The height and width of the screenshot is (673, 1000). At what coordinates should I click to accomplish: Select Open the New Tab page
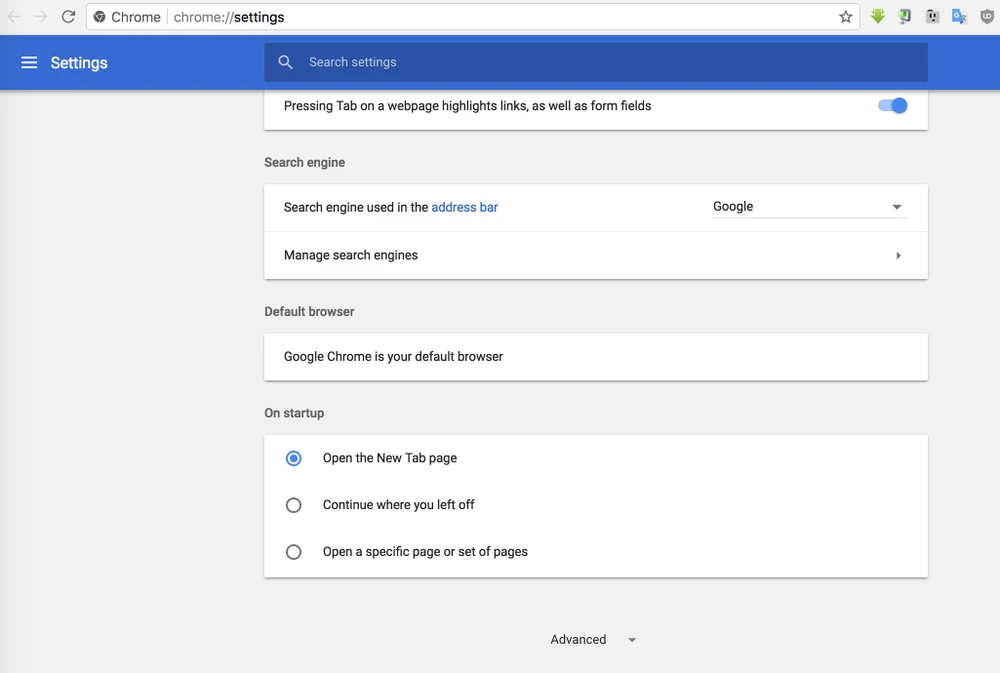pos(294,458)
